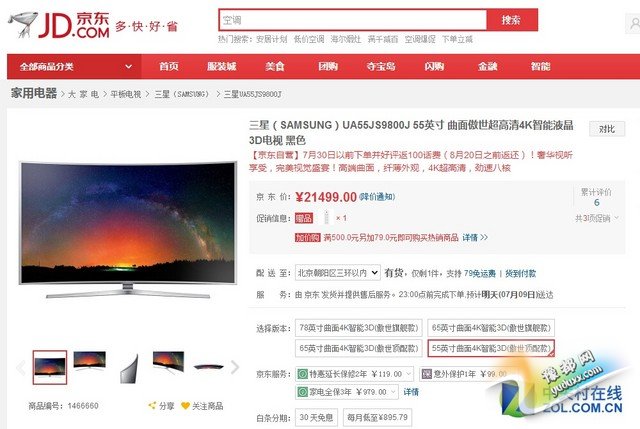640x429 pixels.
Task: Click the share icon next to 分享
Action: [x=153, y=405]
